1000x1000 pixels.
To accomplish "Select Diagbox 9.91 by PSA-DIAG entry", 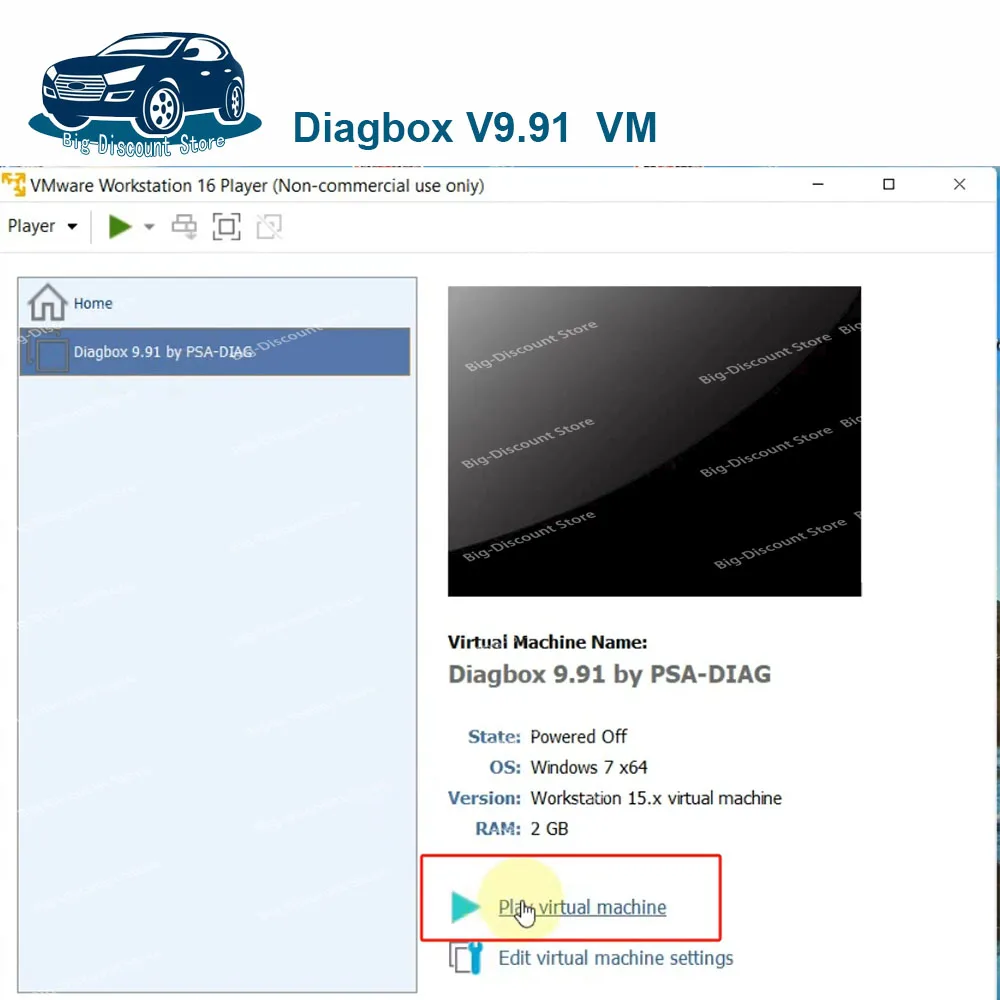I will [x=214, y=351].
